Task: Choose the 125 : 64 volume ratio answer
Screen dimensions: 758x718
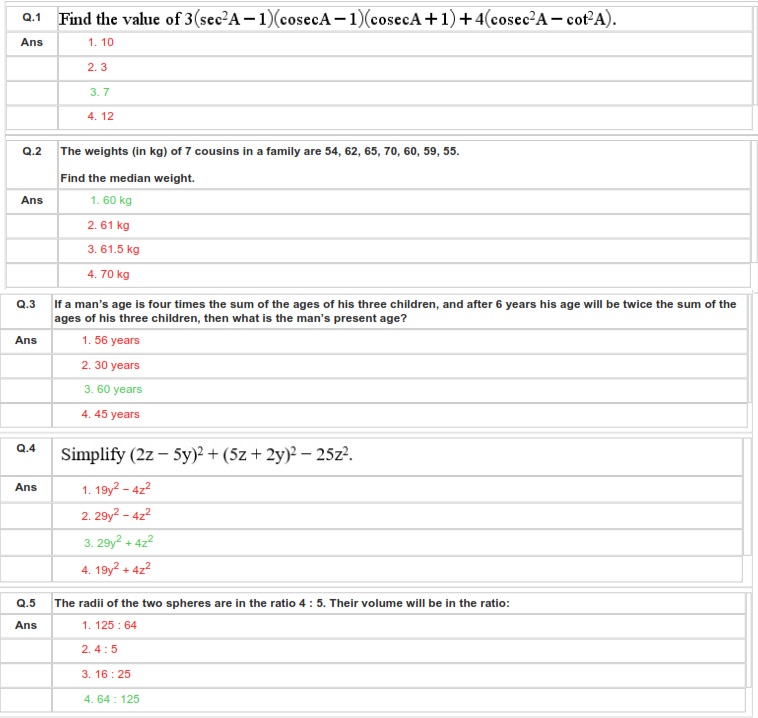Action: coord(109,625)
